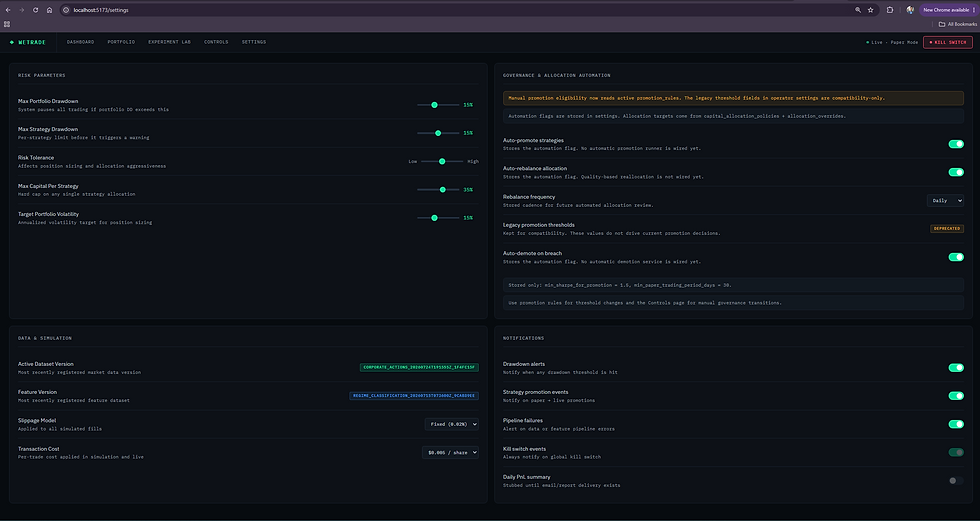Click the Risk Parameters section heading

click(x=42, y=75)
